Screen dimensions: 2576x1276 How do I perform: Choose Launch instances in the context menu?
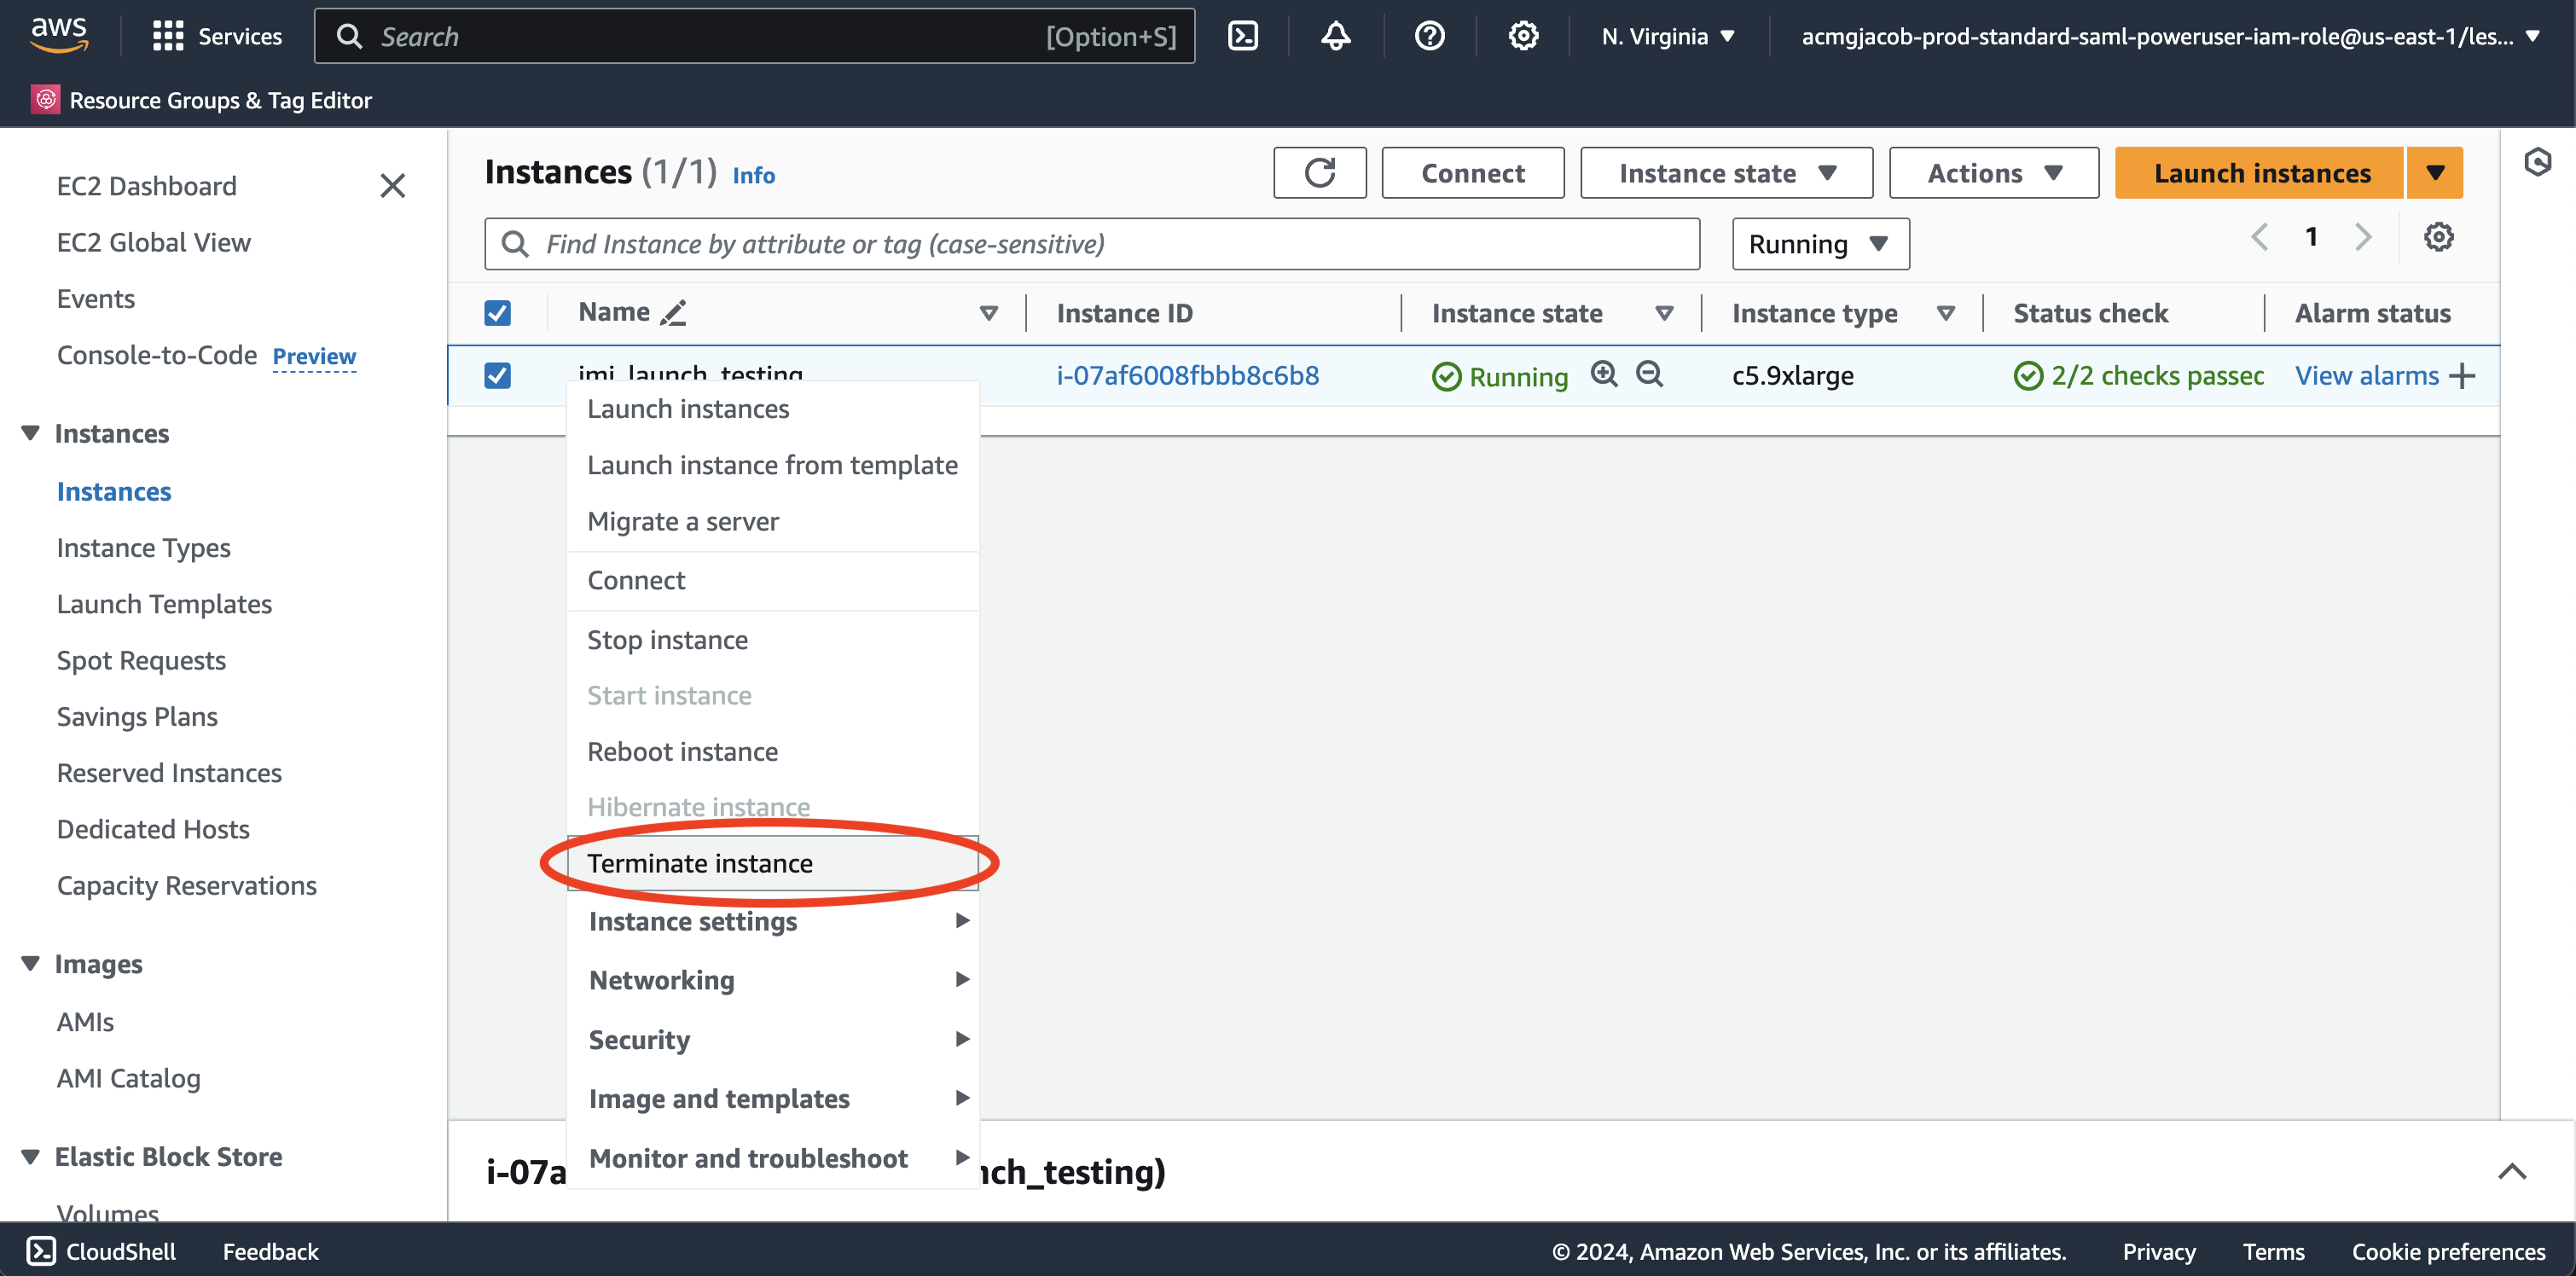[772, 409]
